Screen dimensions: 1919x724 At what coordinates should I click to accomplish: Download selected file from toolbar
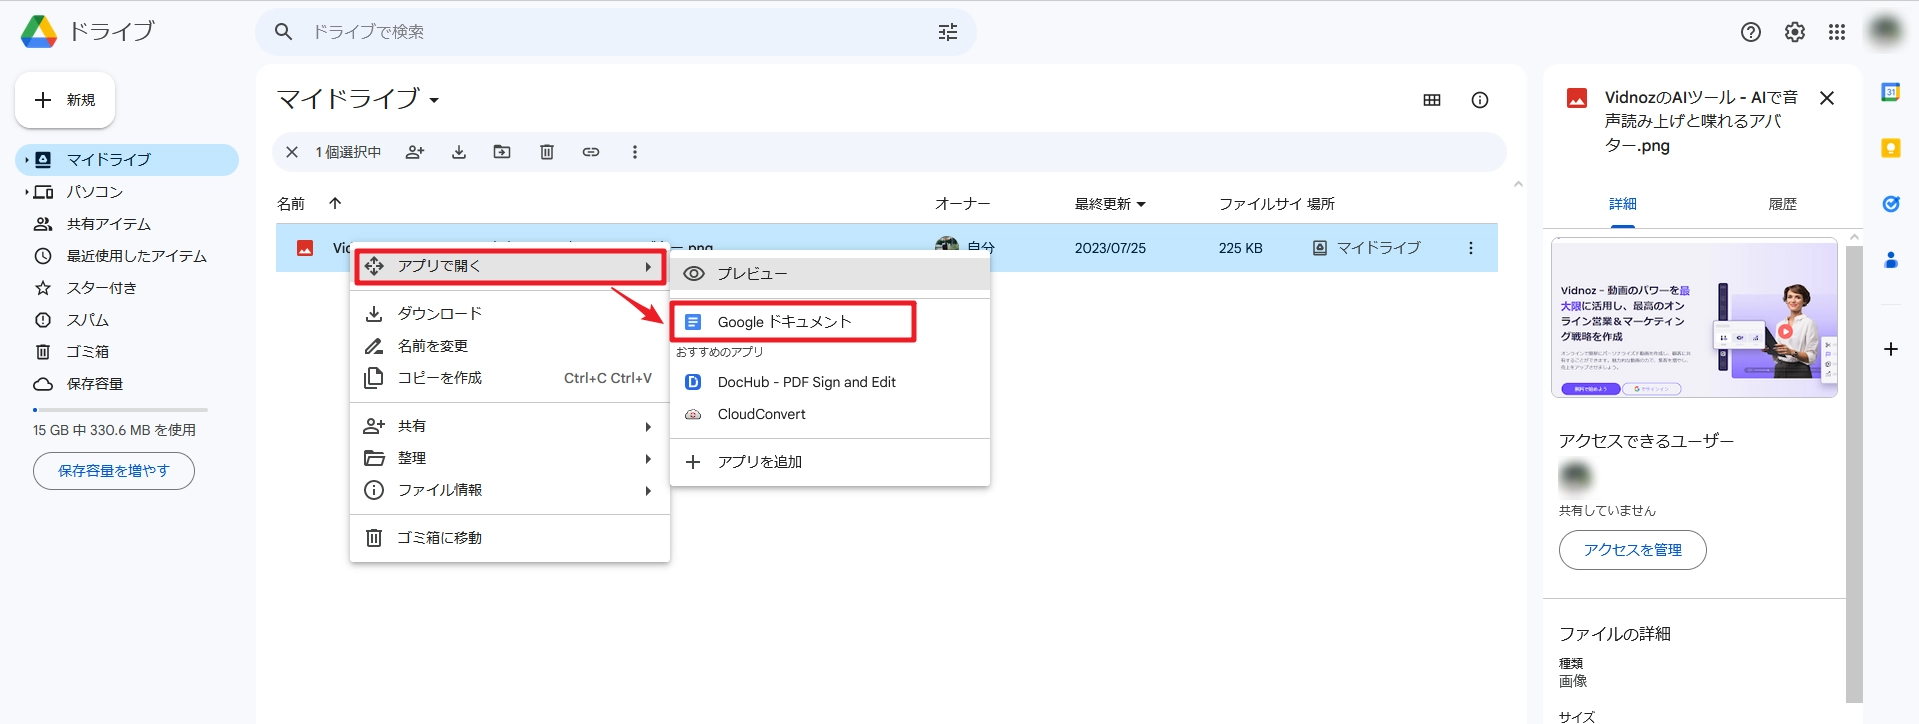(459, 152)
